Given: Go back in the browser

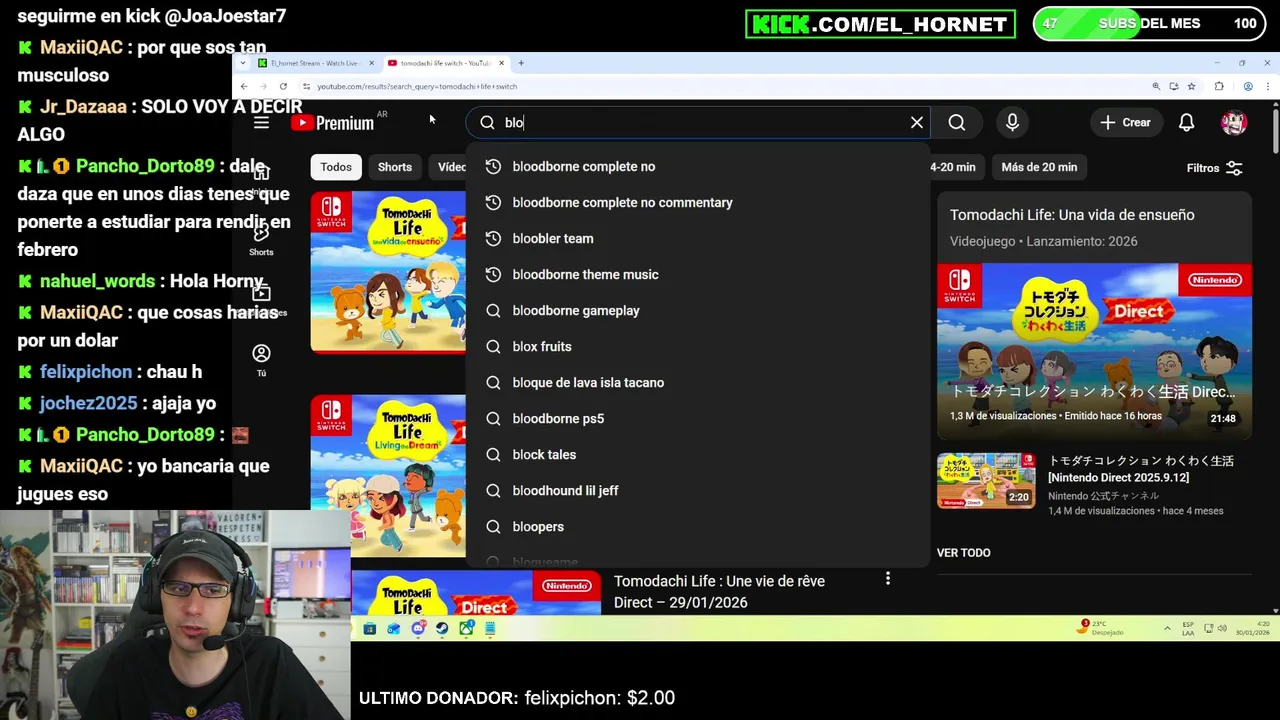Looking at the screenshot, I should point(244,86).
